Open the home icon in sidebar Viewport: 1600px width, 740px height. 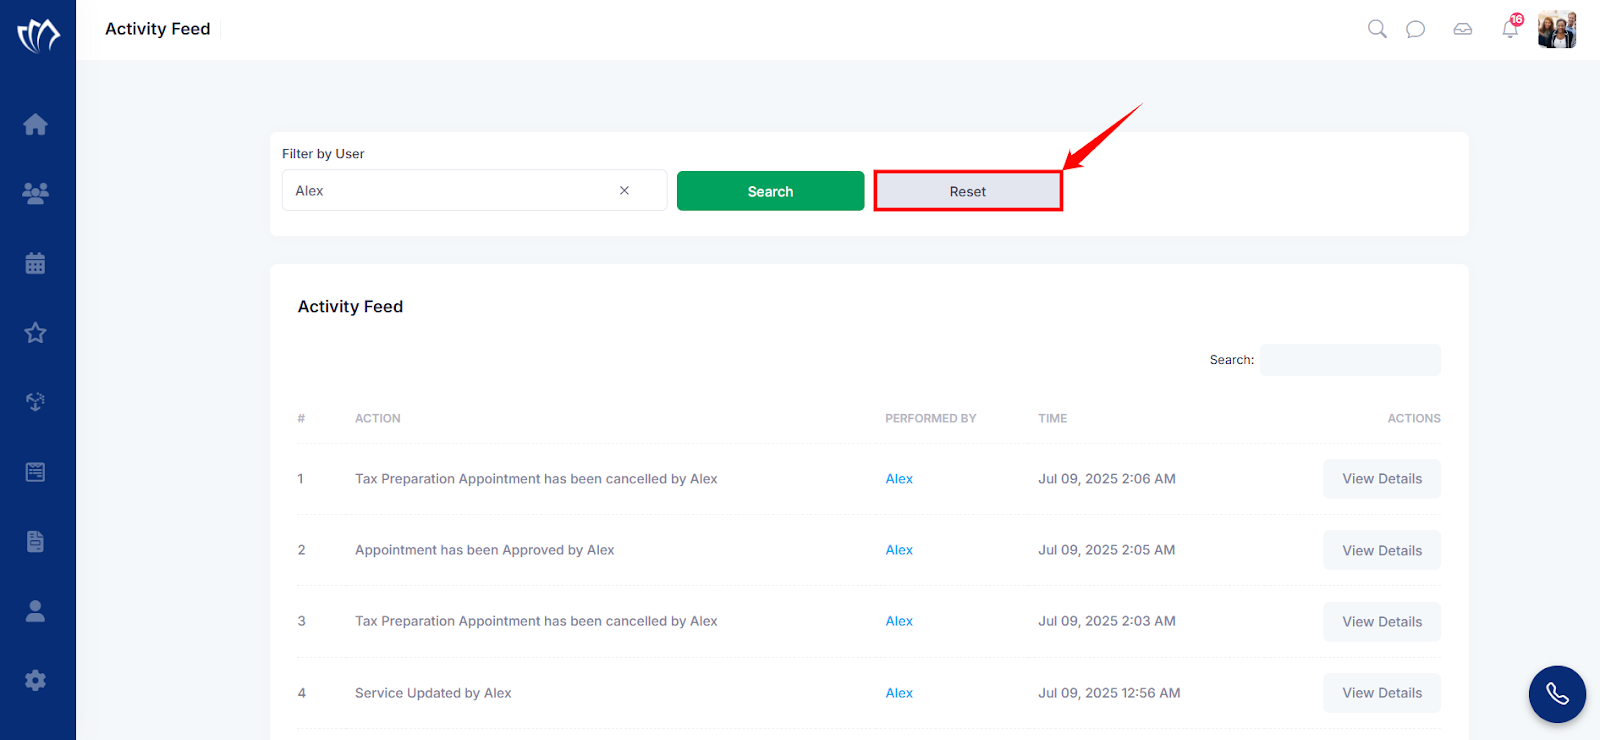tap(35, 124)
